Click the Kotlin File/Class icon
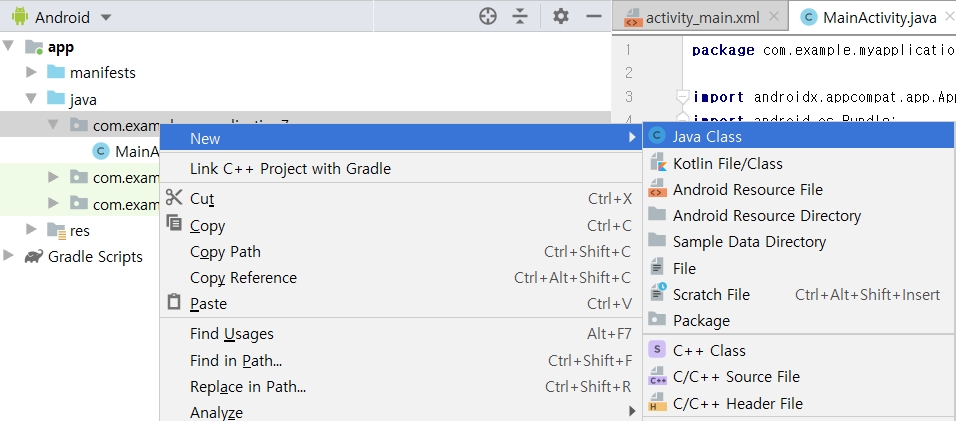This screenshot has height=421, width=956. 657,163
